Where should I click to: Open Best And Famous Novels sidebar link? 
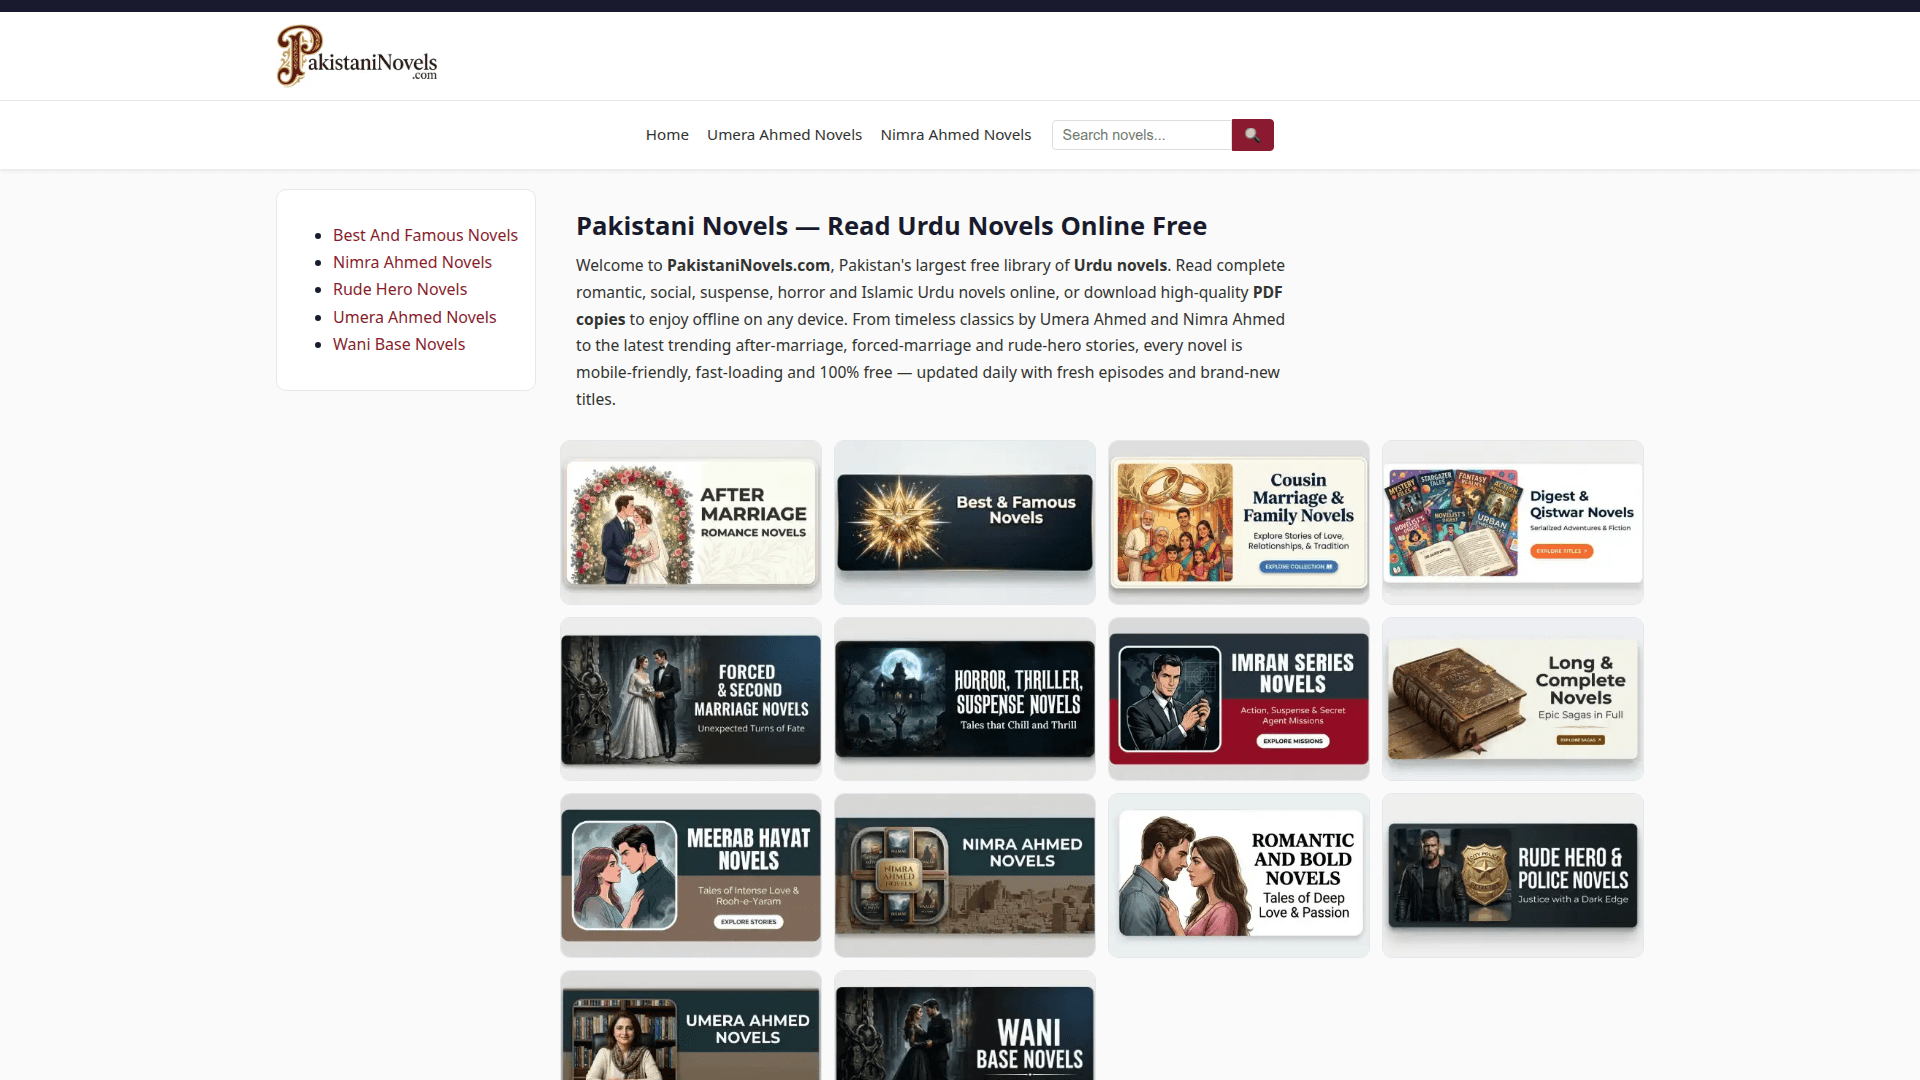pos(425,235)
